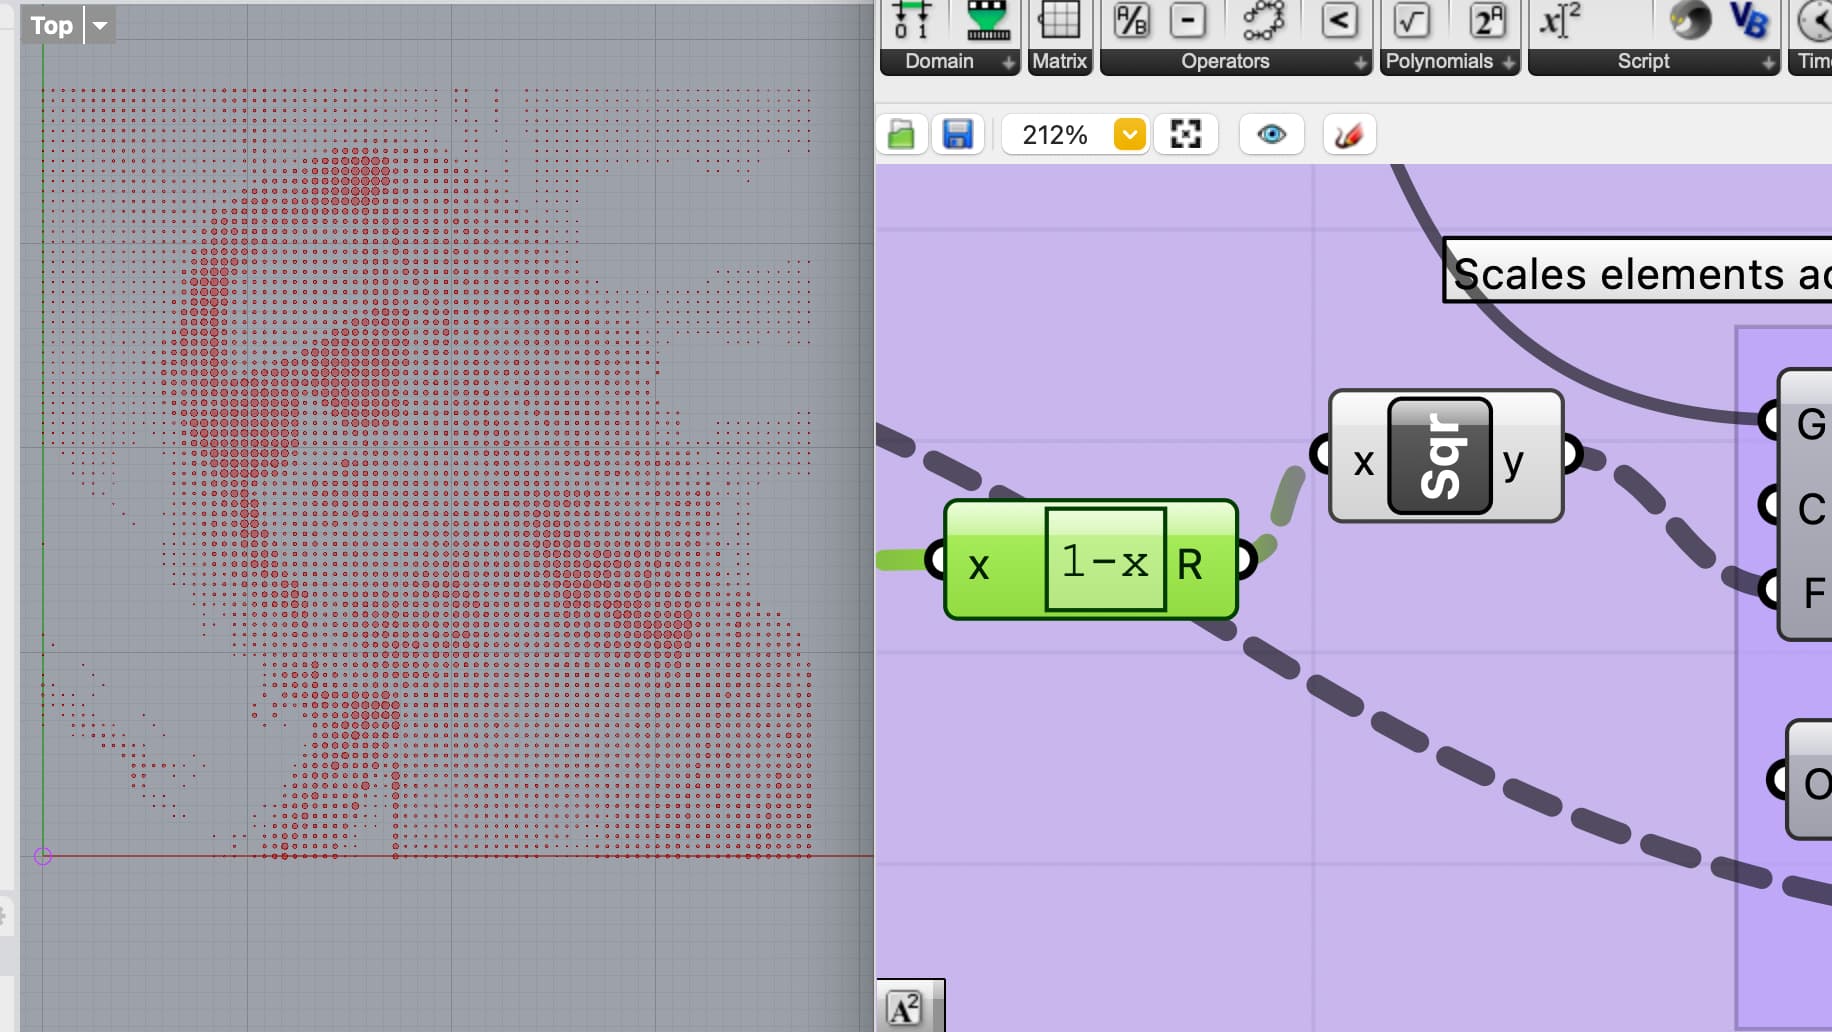This screenshot has height=1032, width=1832.
Task: Open the Top viewport dropdown arrow
Action: [x=100, y=25]
